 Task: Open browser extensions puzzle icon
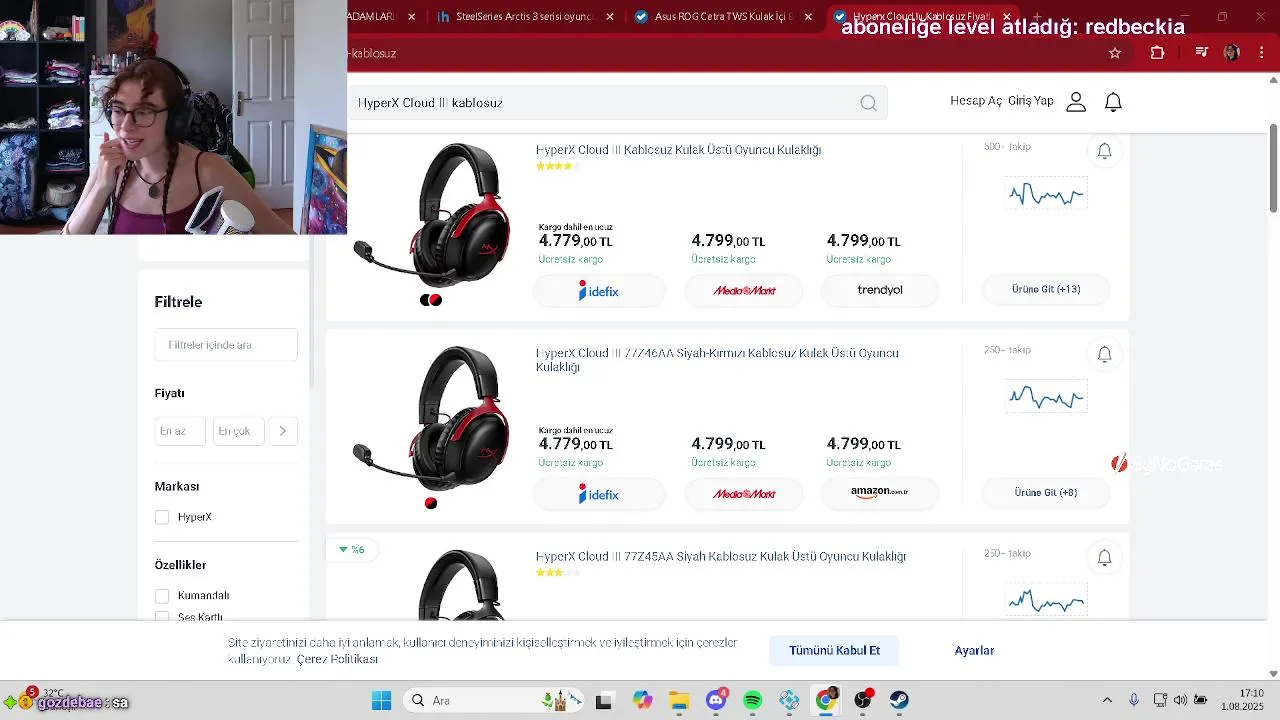click(1157, 53)
